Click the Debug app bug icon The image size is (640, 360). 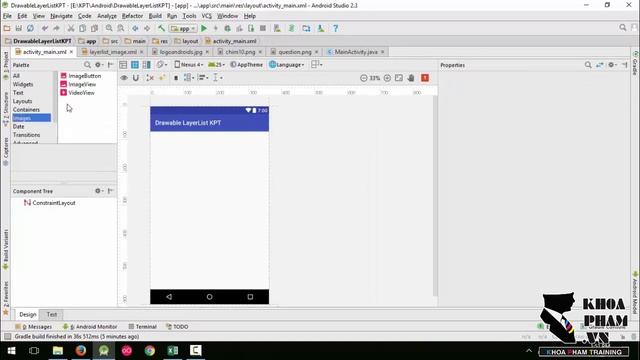tap(227, 28)
